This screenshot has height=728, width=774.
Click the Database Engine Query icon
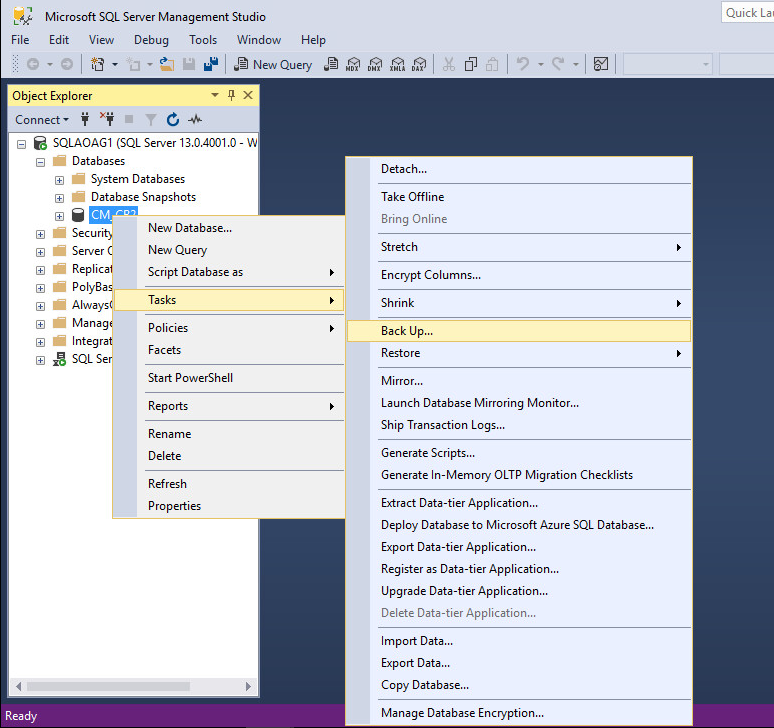[x=331, y=64]
